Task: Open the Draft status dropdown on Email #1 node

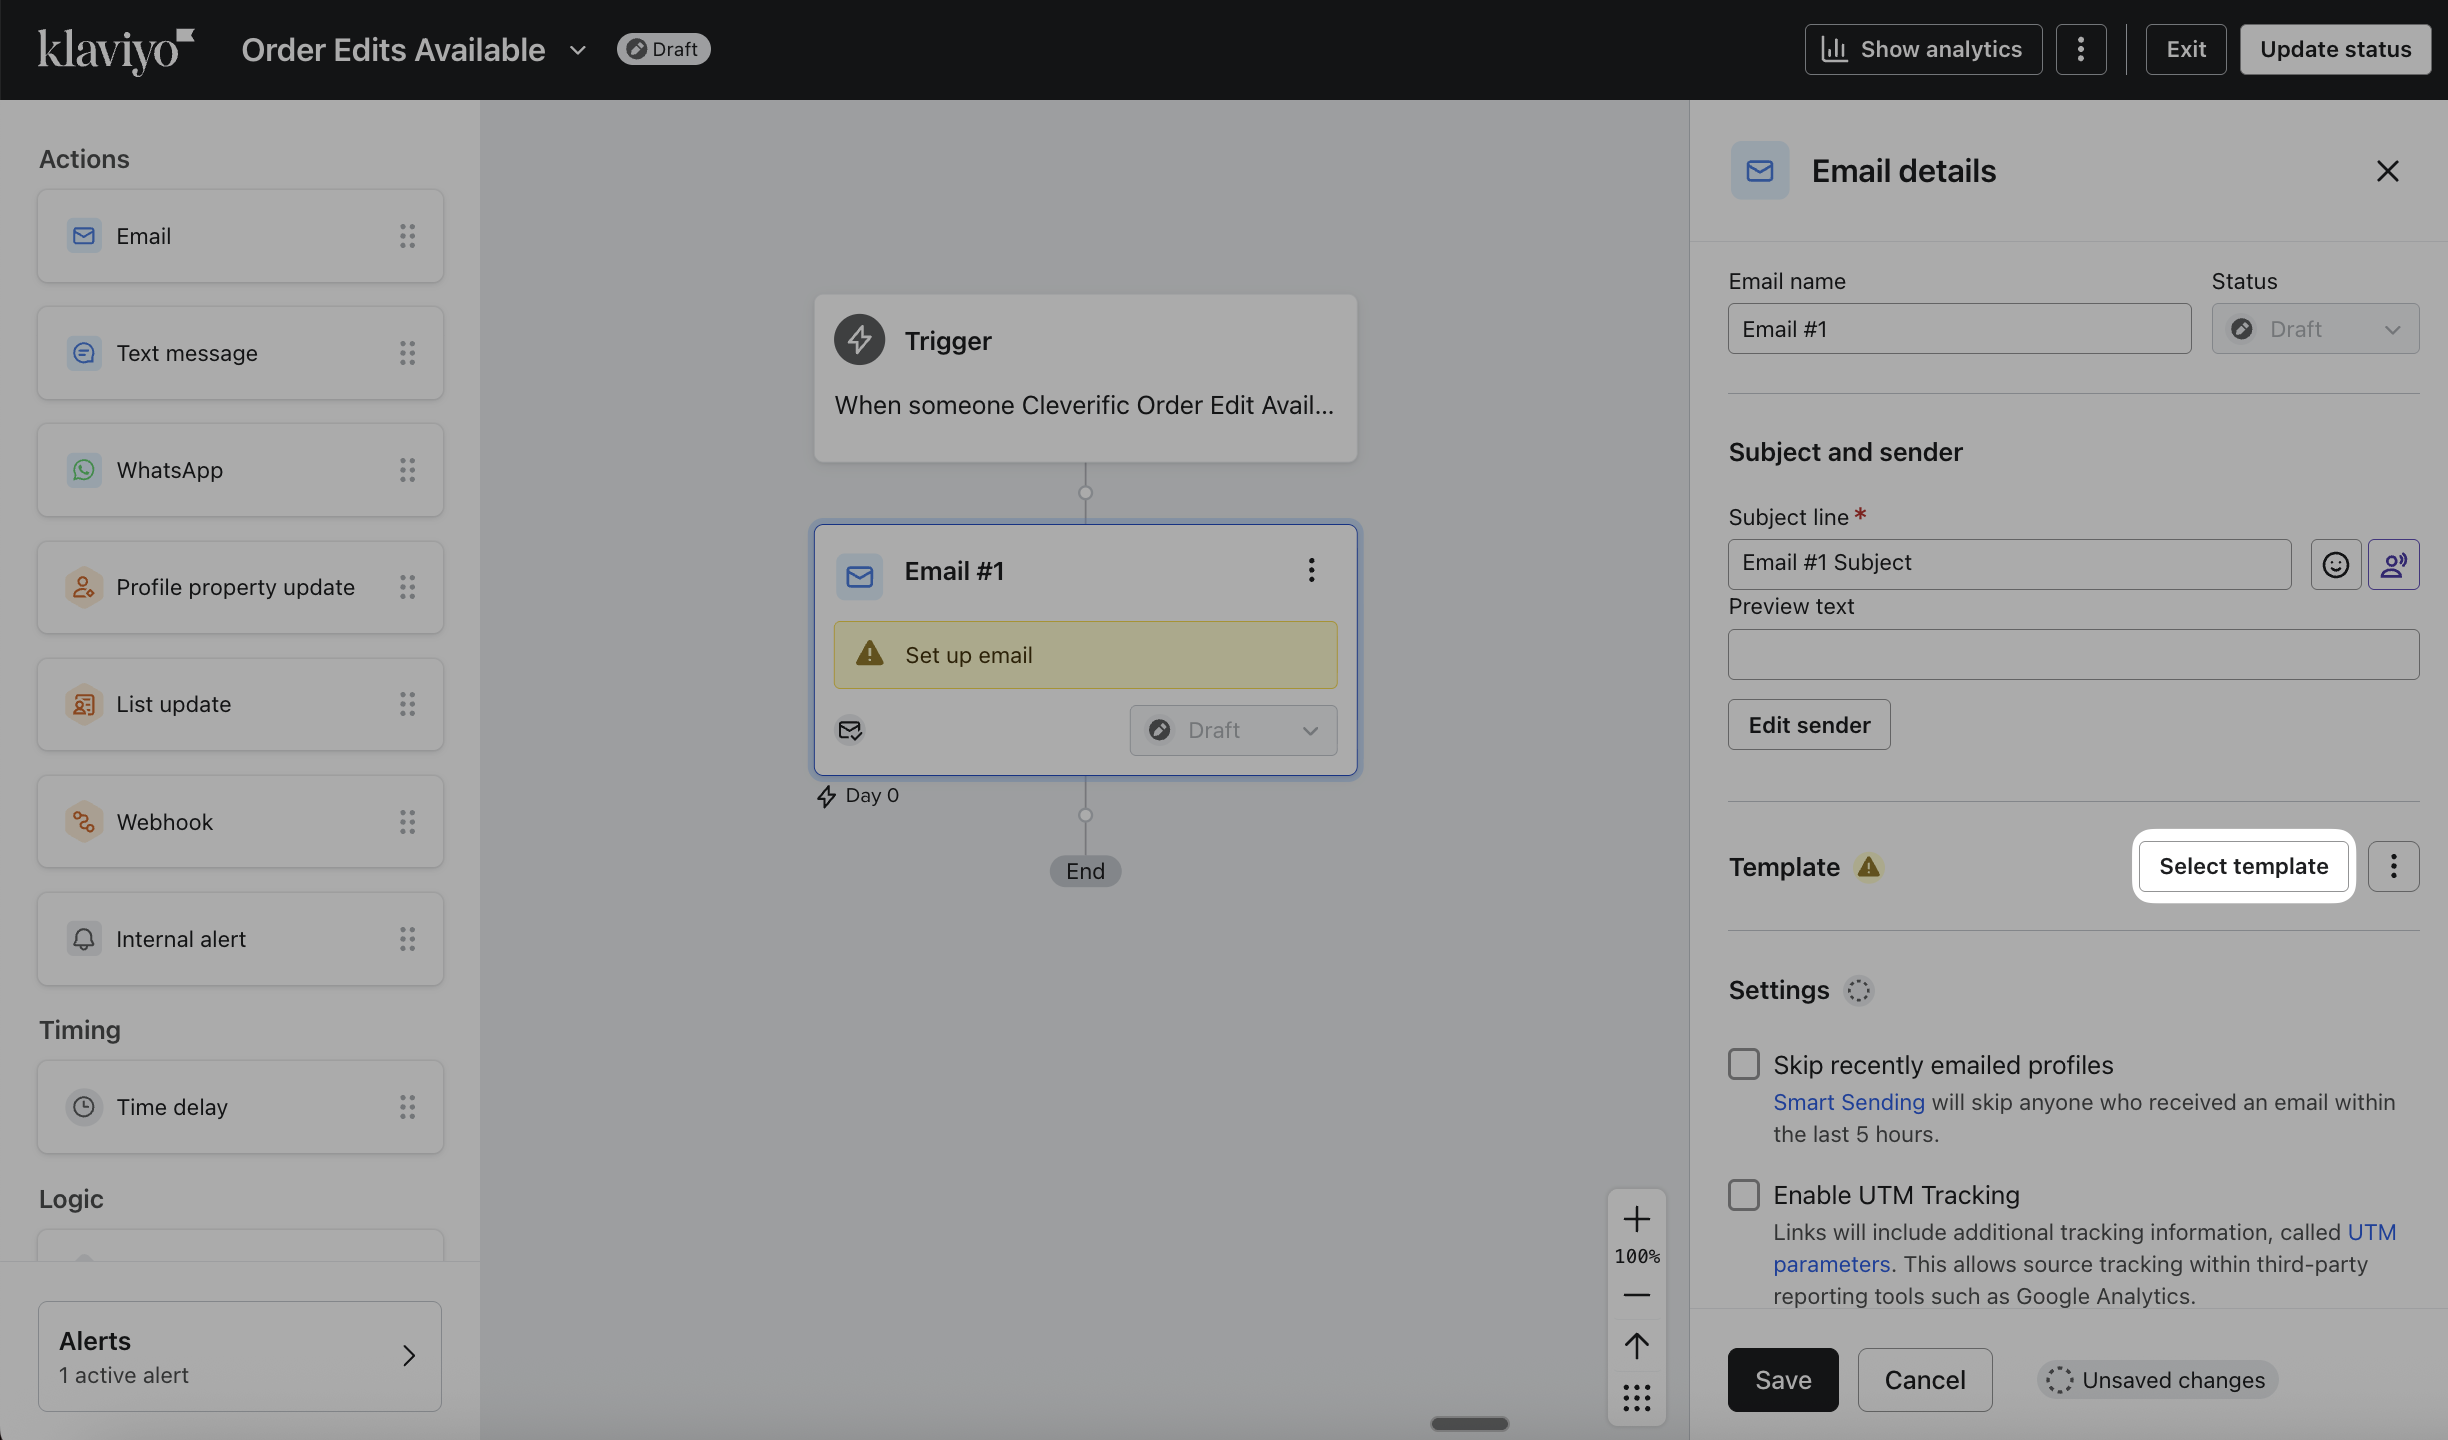Action: point(1233,730)
